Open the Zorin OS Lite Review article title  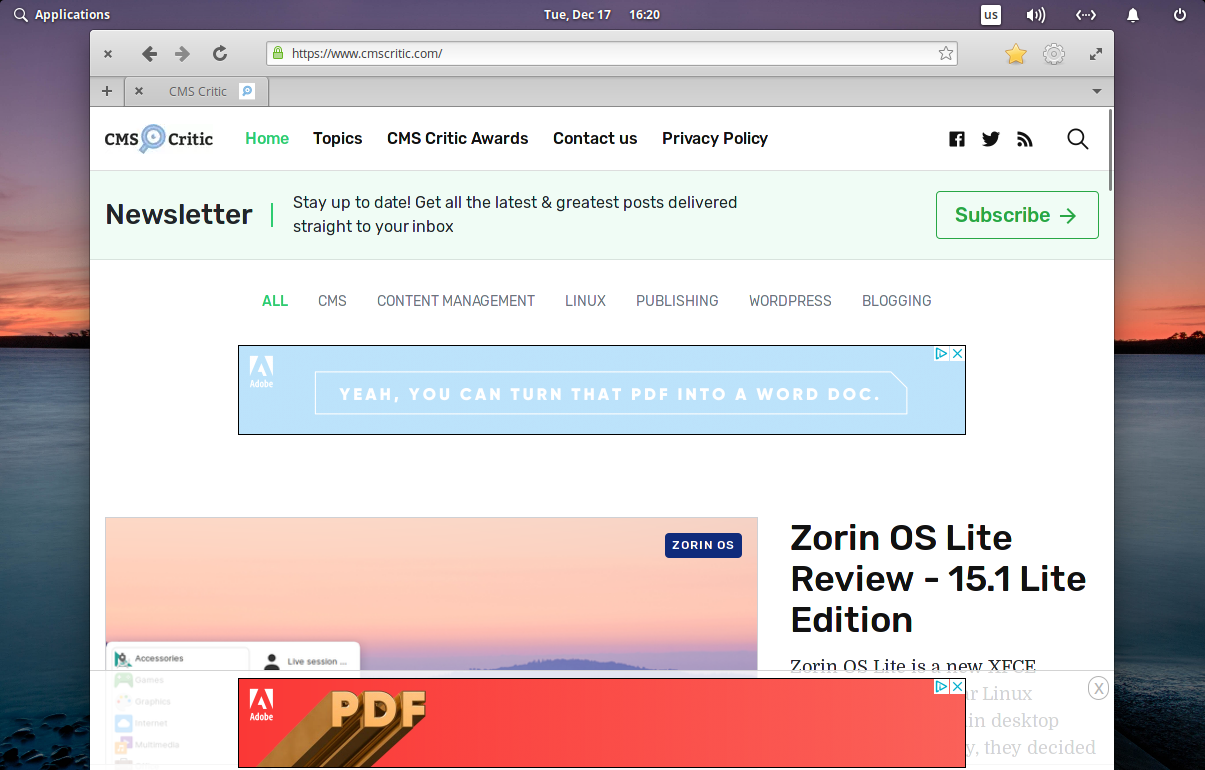(938, 579)
